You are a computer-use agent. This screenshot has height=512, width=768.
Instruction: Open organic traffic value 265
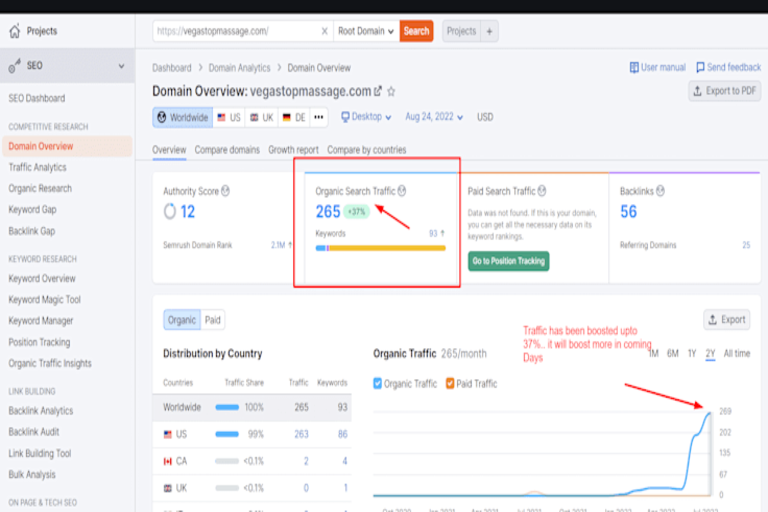click(x=328, y=212)
